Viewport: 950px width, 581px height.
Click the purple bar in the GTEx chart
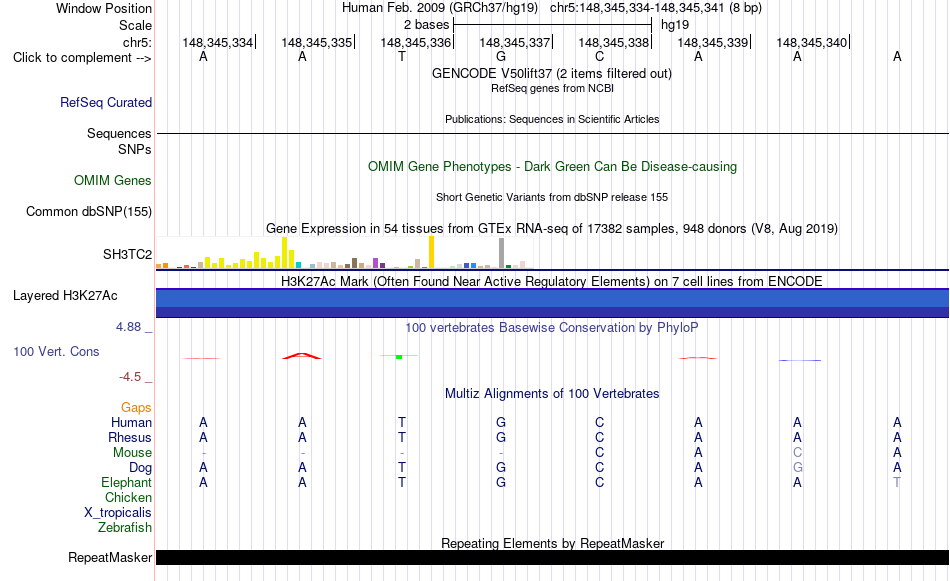tap(376, 263)
